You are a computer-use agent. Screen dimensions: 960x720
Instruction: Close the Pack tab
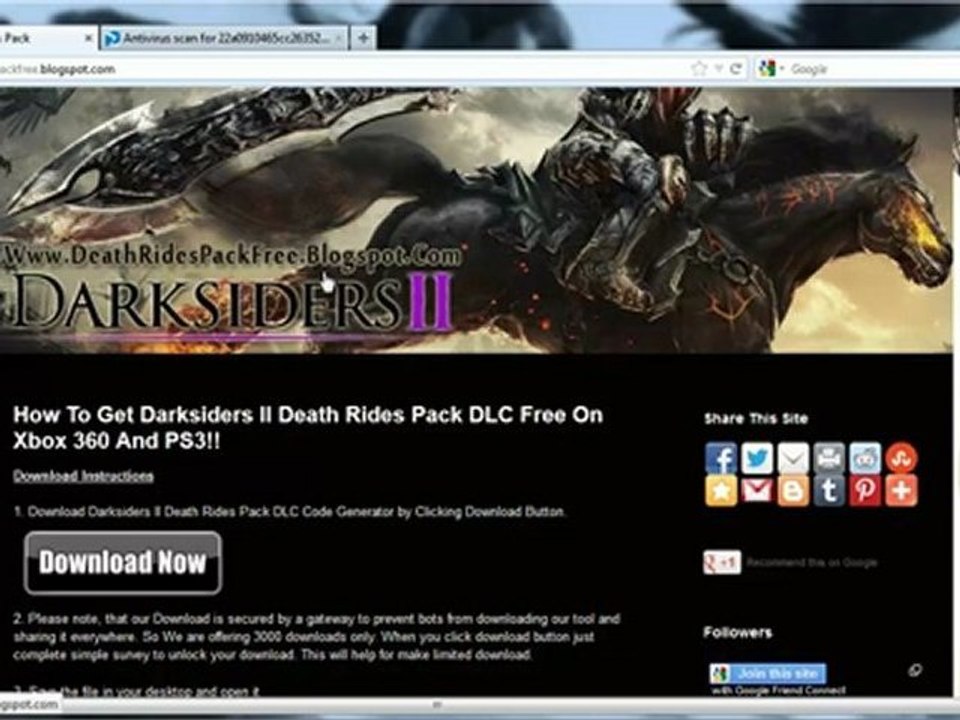pyautogui.click(x=88, y=39)
